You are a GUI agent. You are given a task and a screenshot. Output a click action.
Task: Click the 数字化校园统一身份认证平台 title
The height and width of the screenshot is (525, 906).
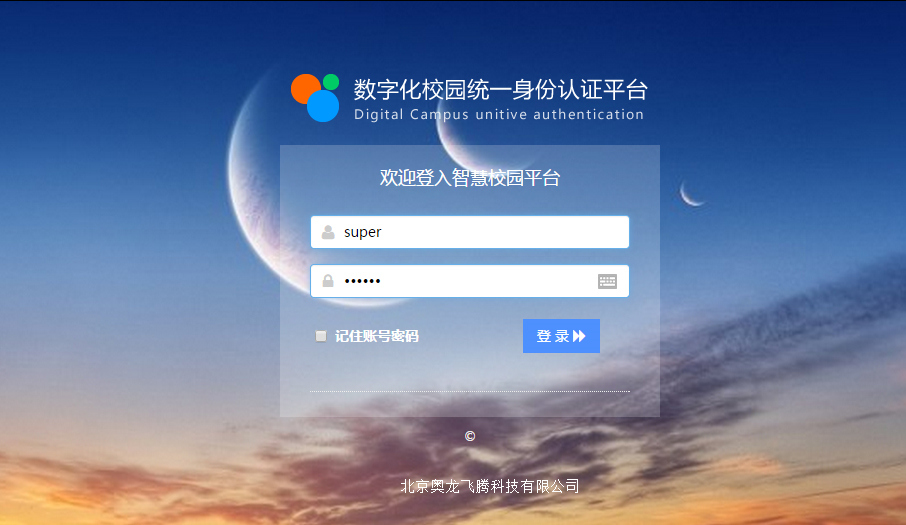(500, 90)
